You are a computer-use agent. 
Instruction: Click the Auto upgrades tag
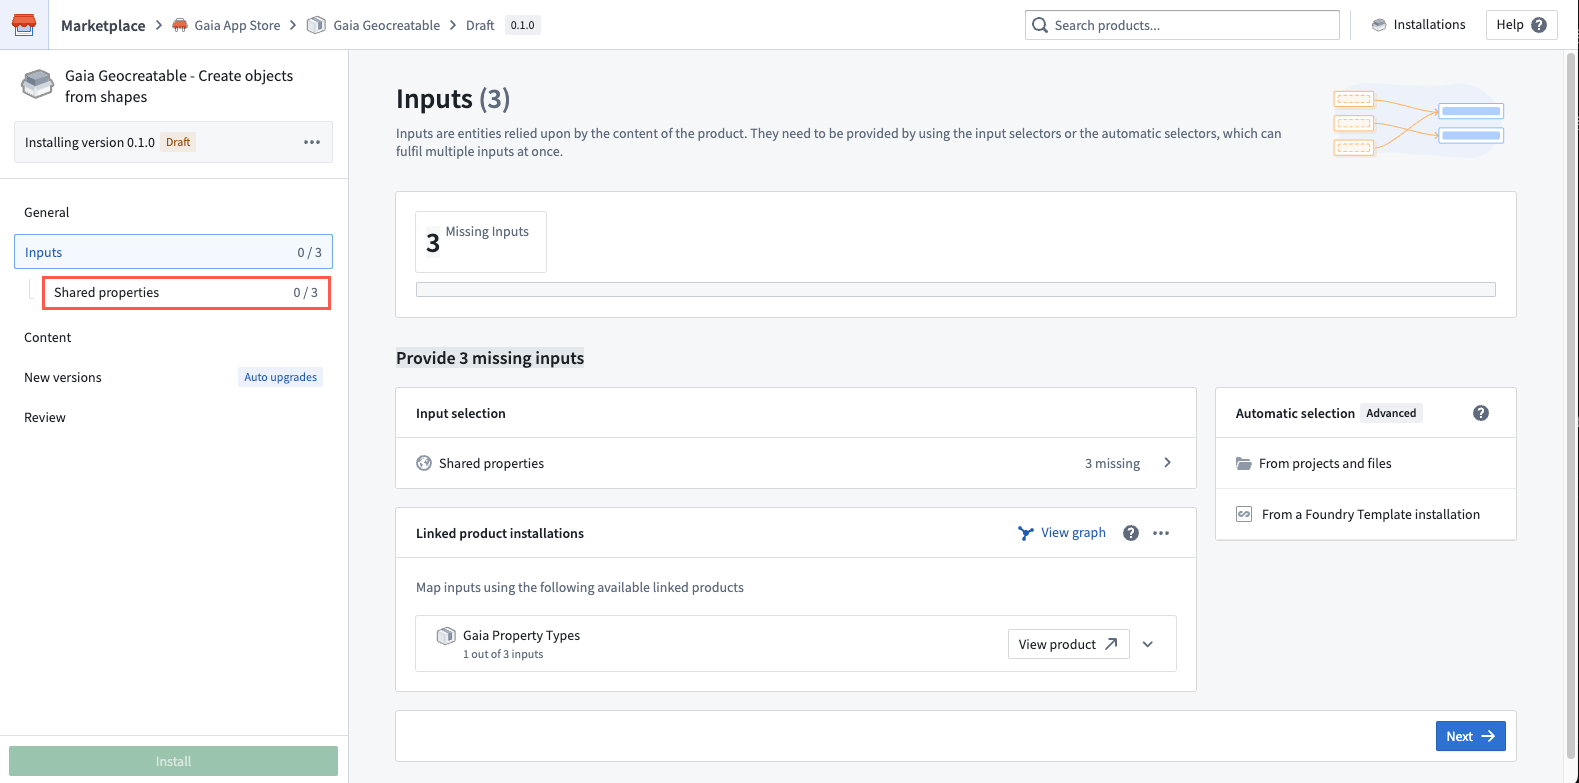pyautogui.click(x=280, y=377)
